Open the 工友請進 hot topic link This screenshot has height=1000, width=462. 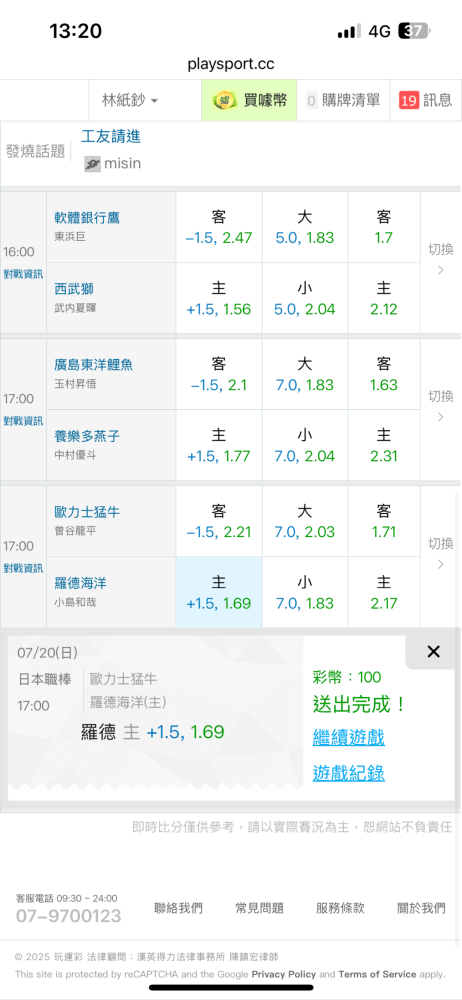click(x=110, y=136)
